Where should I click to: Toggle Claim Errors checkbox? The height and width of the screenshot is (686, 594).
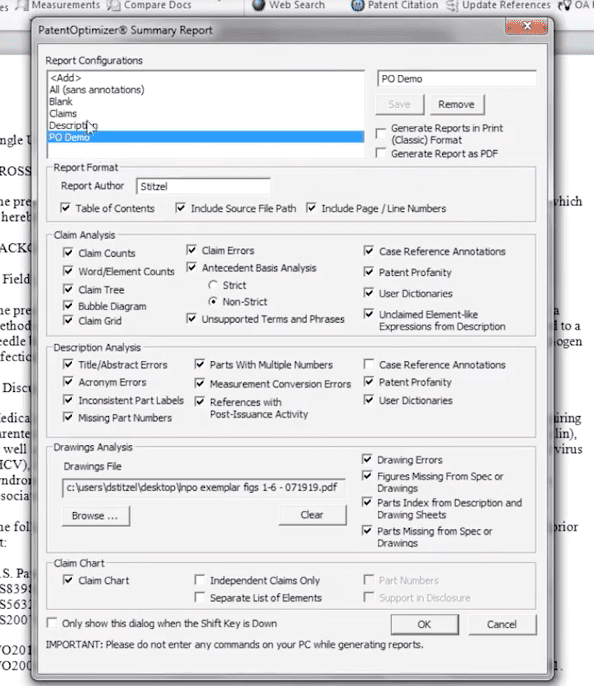click(x=191, y=250)
